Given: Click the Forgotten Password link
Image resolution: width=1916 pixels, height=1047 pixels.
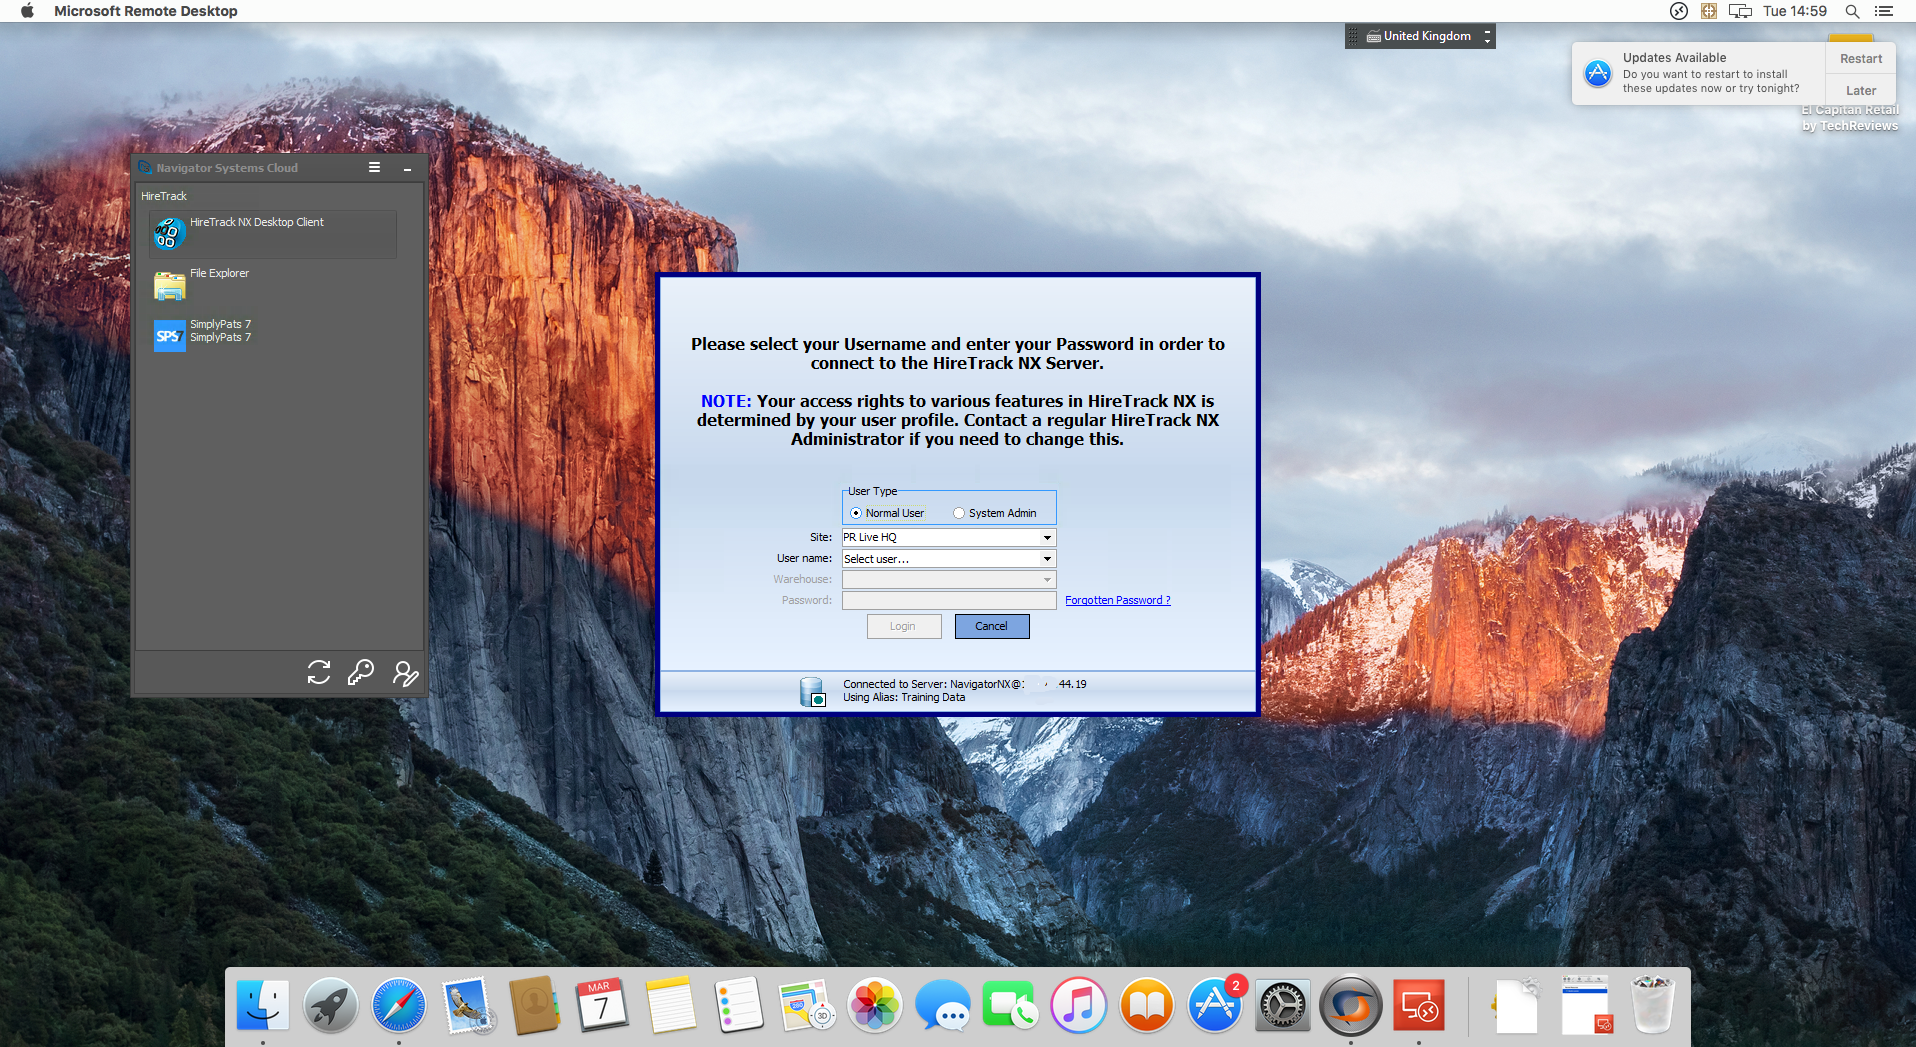Looking at the screenshot, I should point(1117,601).
